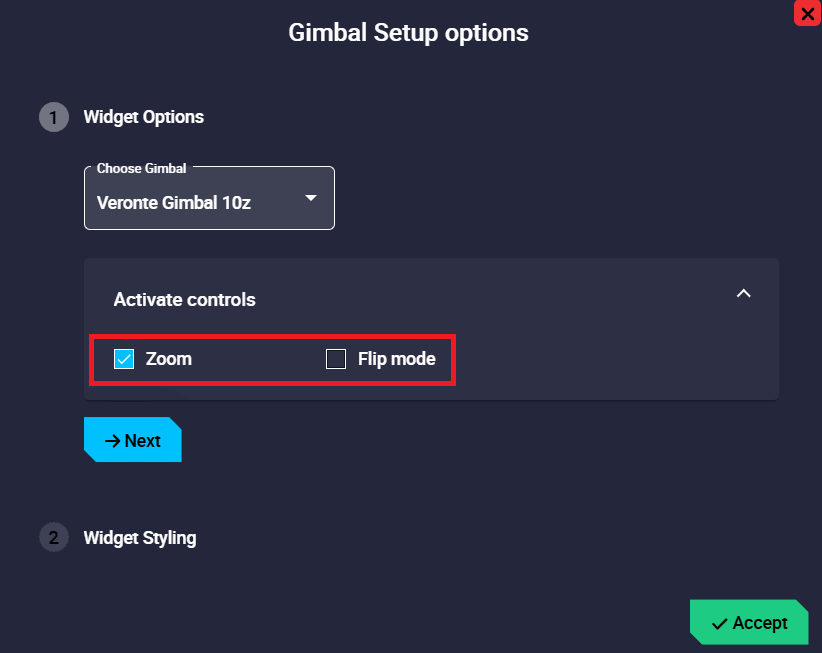This screenshot has width=822, height=653.
Task: Click the Gimbal Setup options title
Action: pyautogui.click(x=408, y=33)
